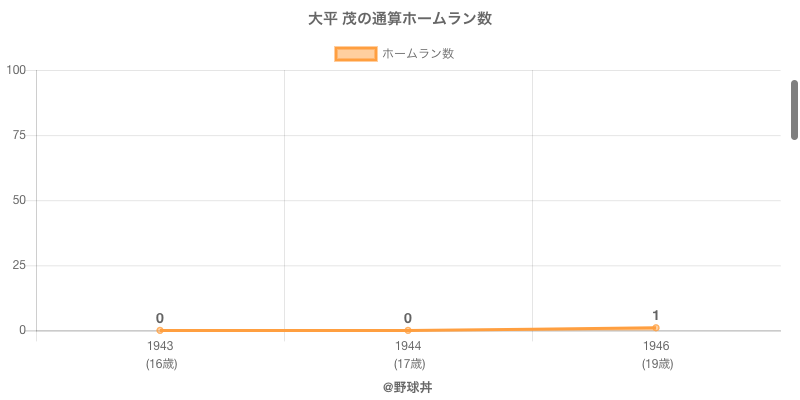800x400 pixels.
Task: Click the 1944 x-axis label
Action: point(408,346)
